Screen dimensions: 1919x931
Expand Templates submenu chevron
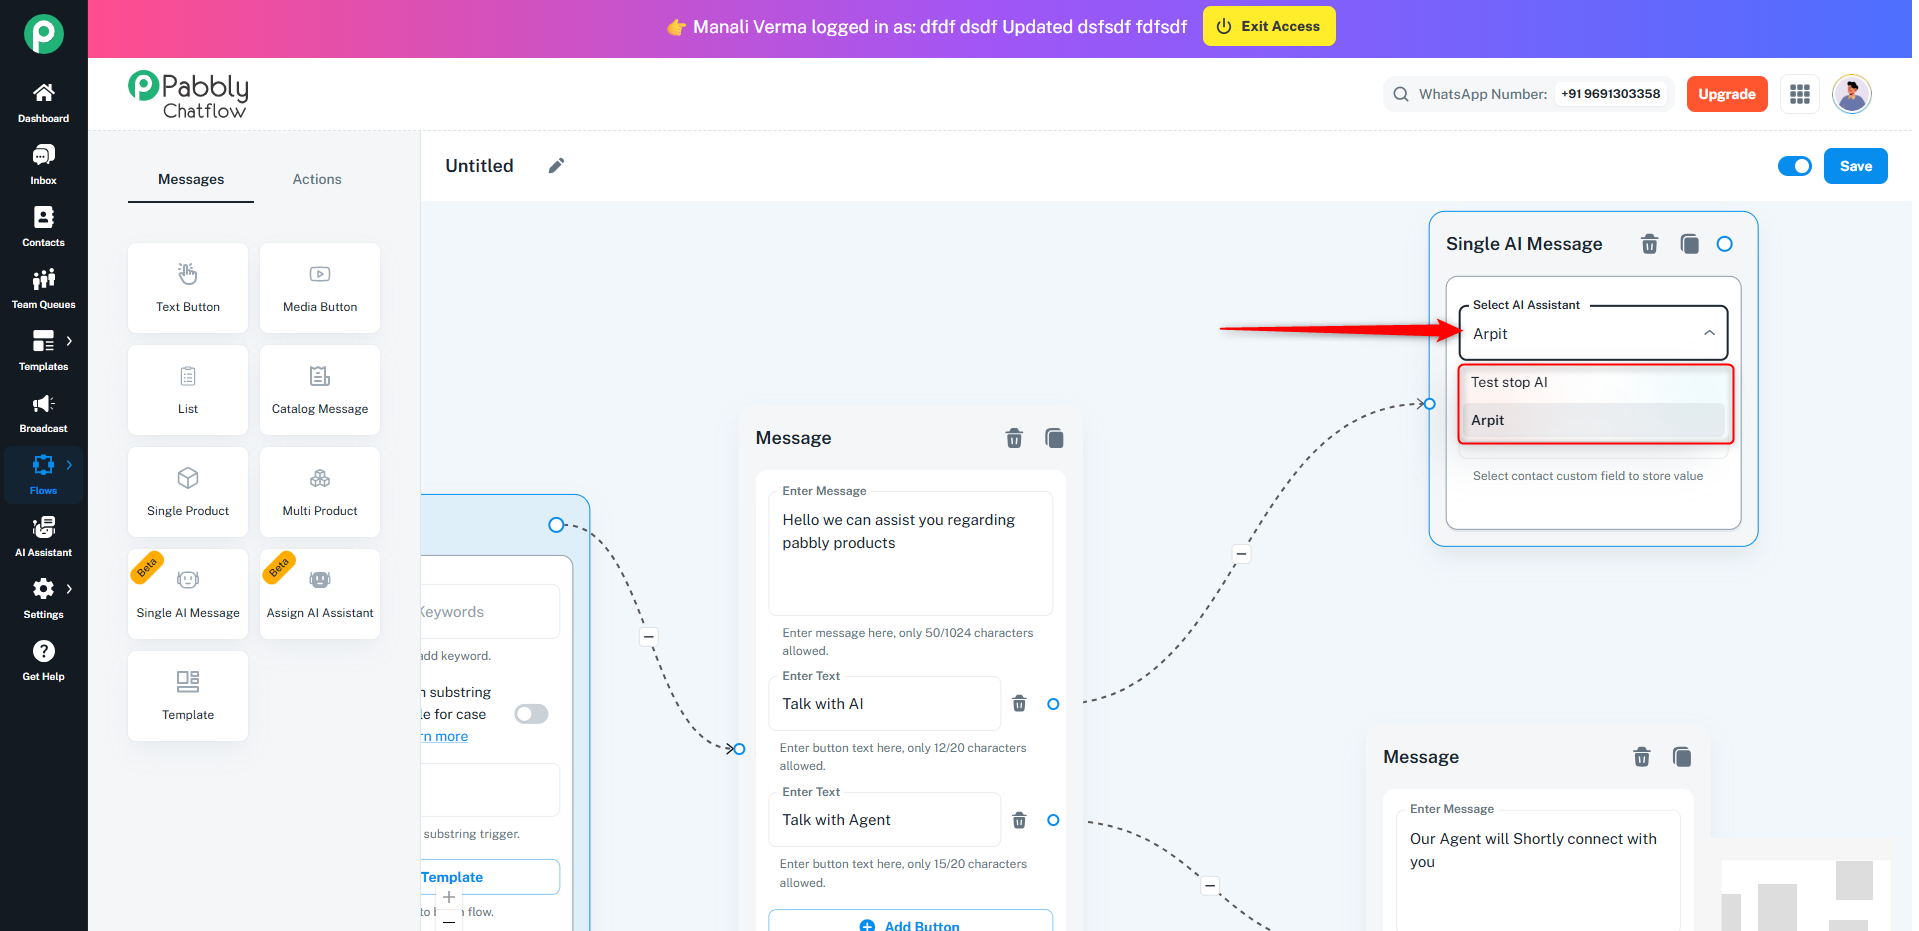click(x=69, y=341)
